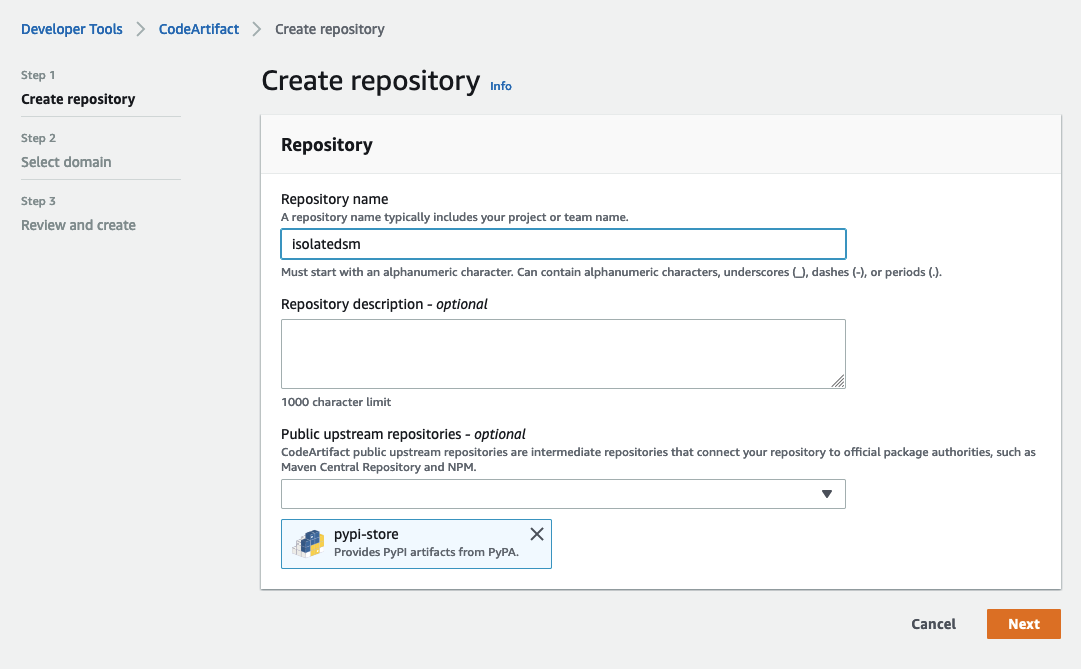Image resolution: width=1081 pixels, height=669 pixels.
Task: Open the public upstream repositories dropdown
Action: point(563,494)
